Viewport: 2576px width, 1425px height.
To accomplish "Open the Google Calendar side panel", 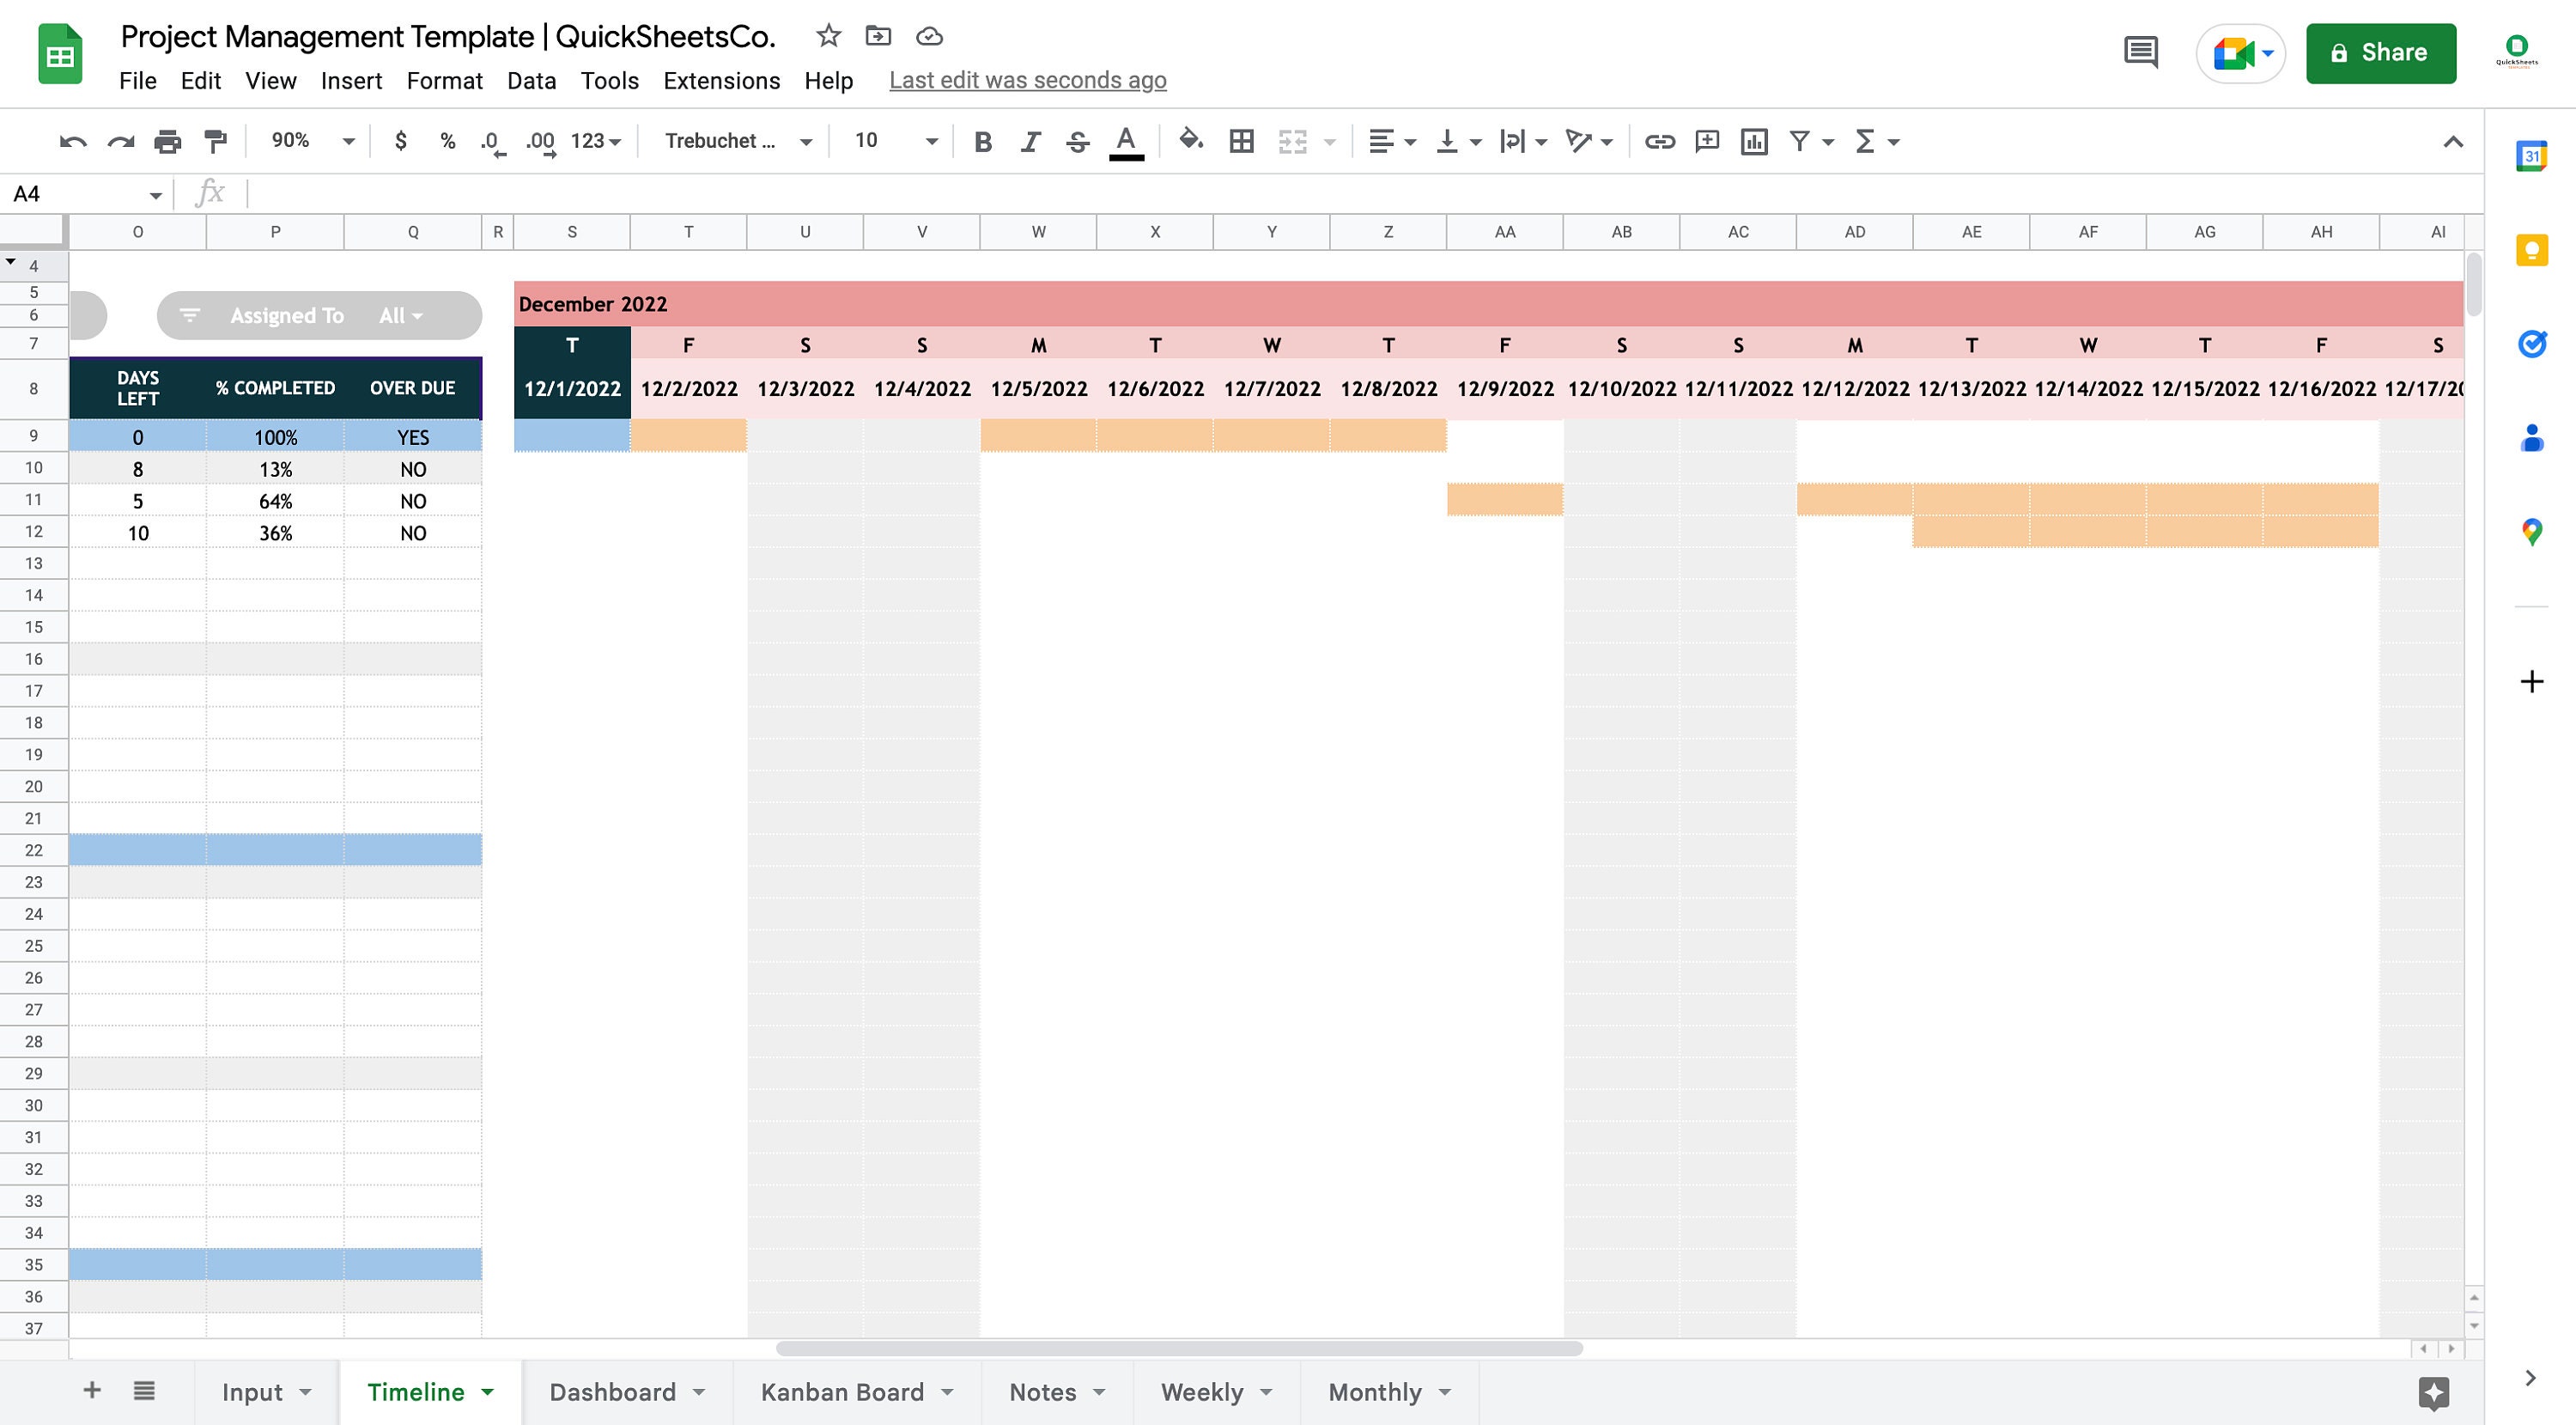I will pos(2532,155).
